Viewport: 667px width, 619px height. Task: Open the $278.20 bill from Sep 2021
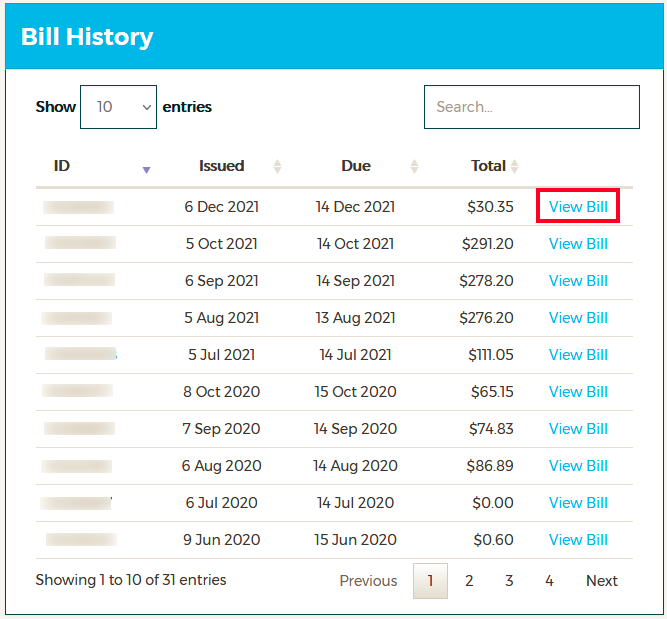(578, 281)
